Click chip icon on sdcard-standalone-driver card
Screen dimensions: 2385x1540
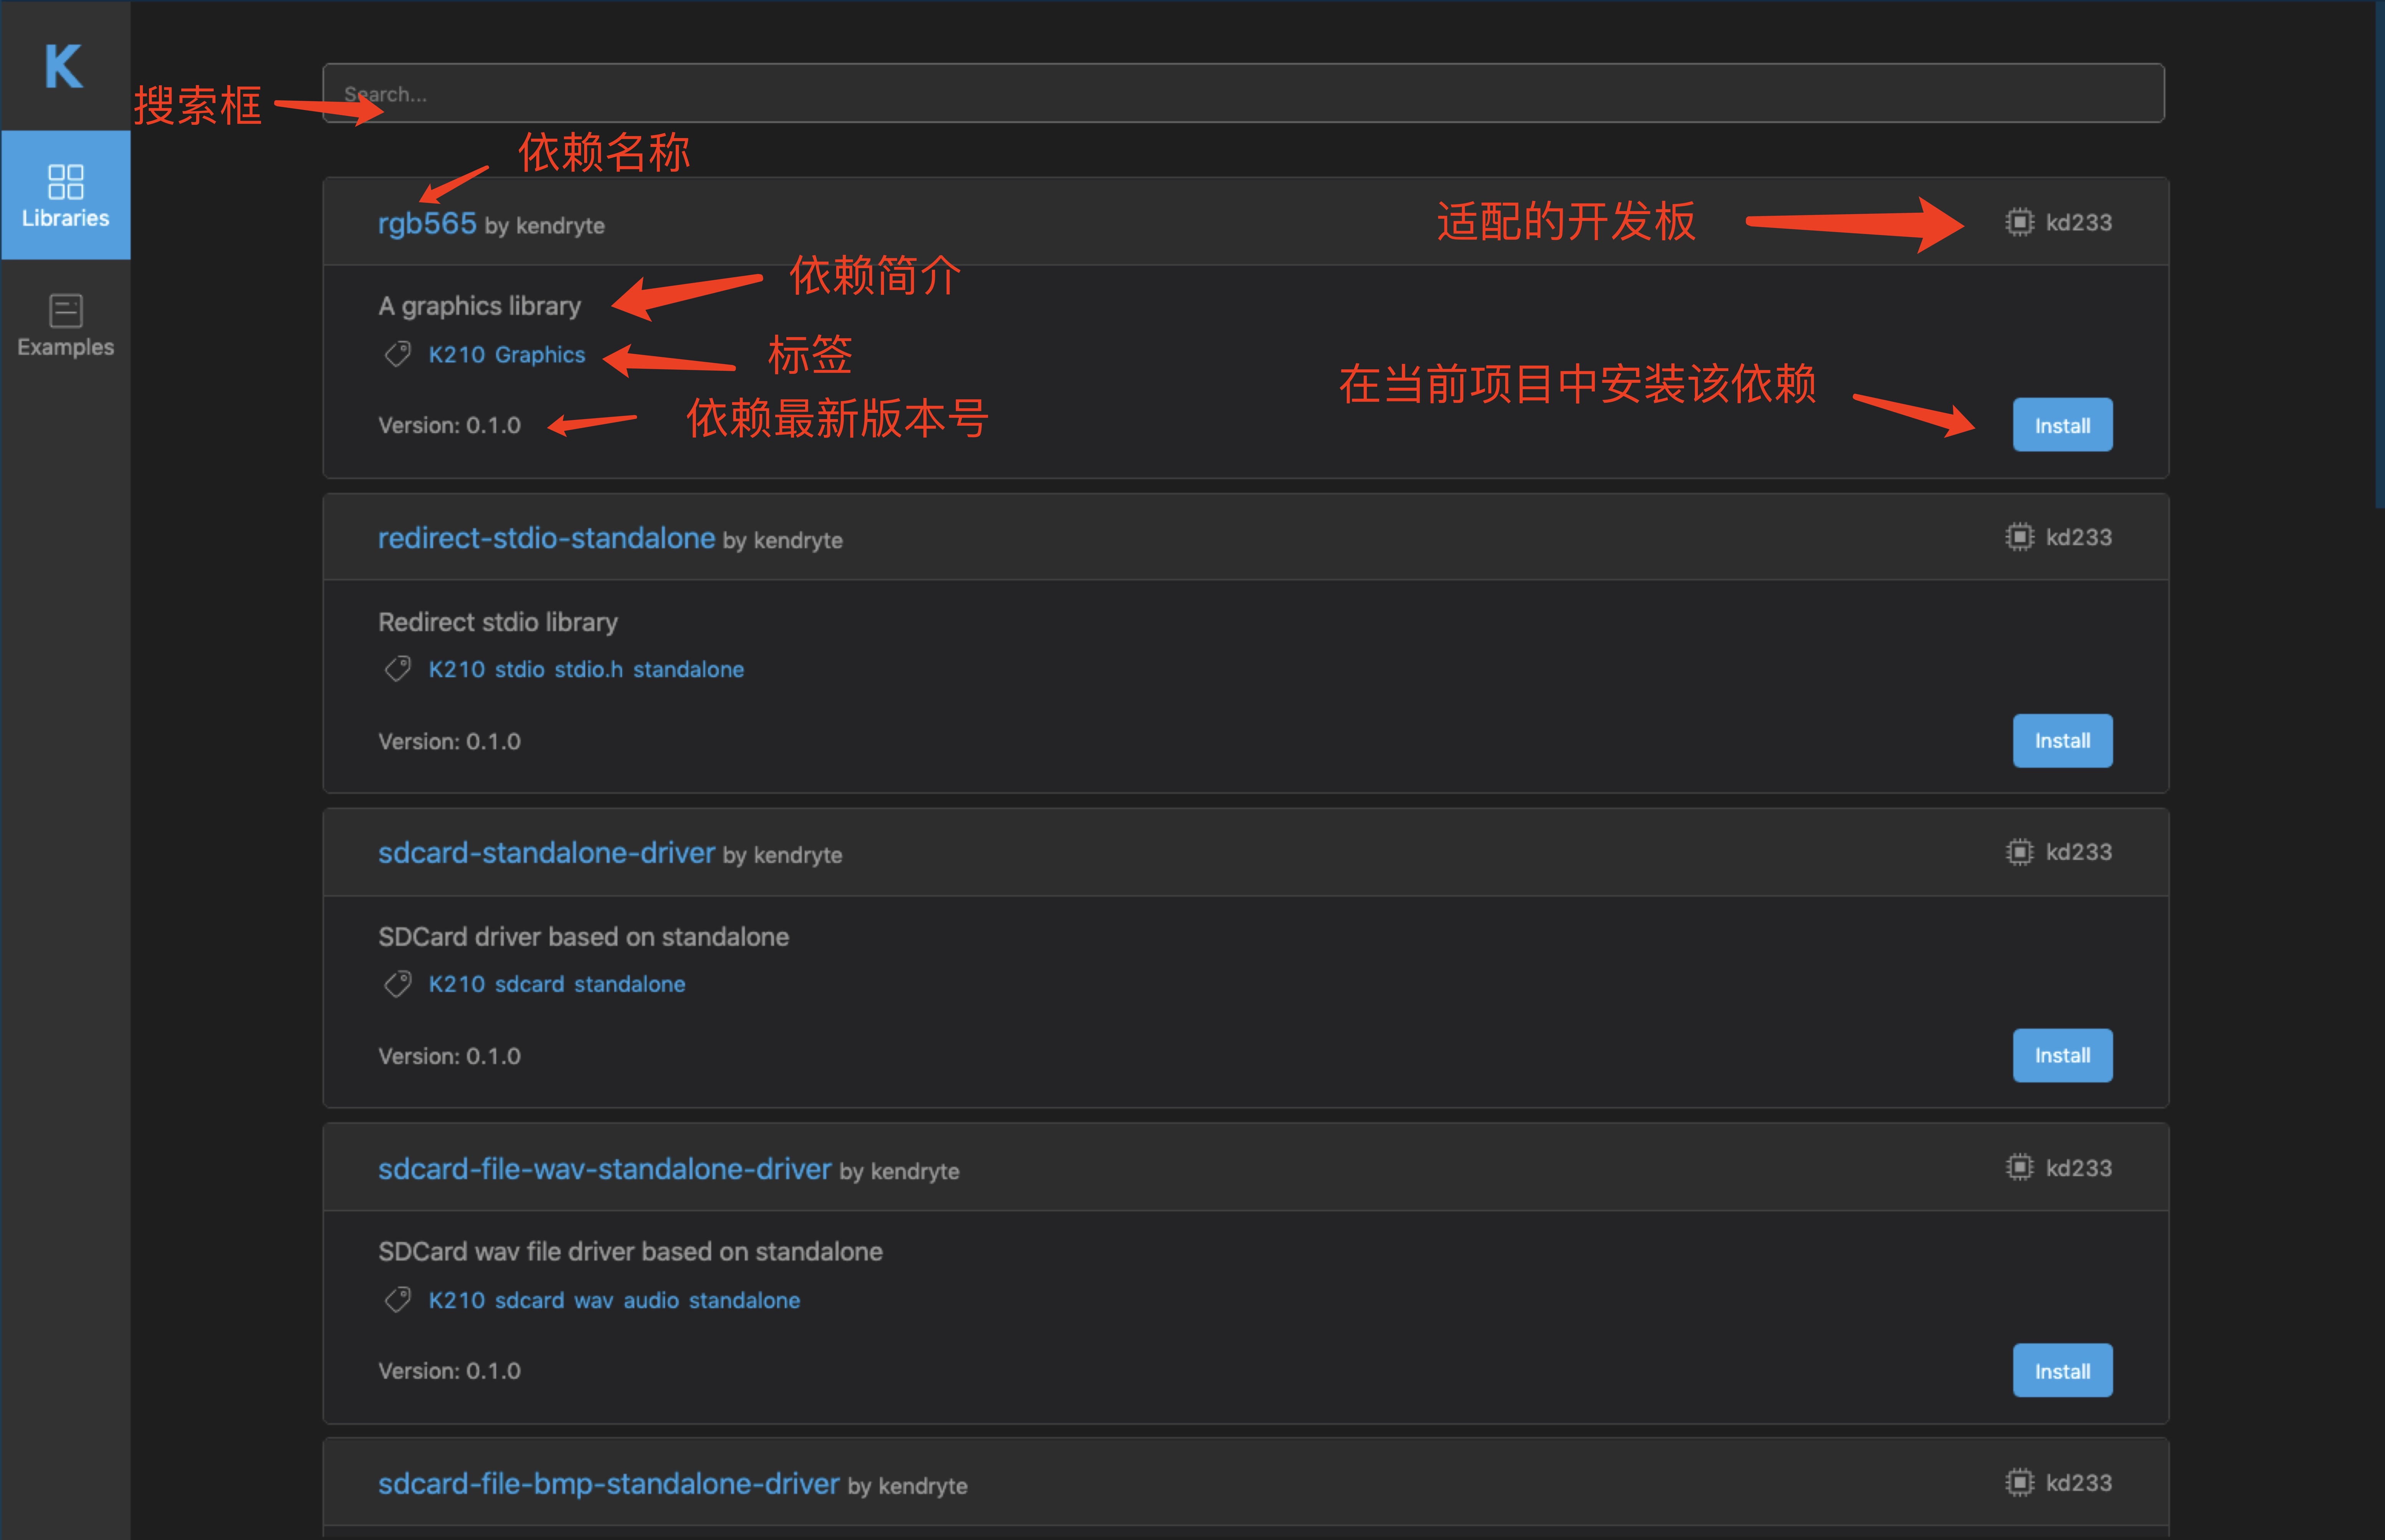point(2019,852)
